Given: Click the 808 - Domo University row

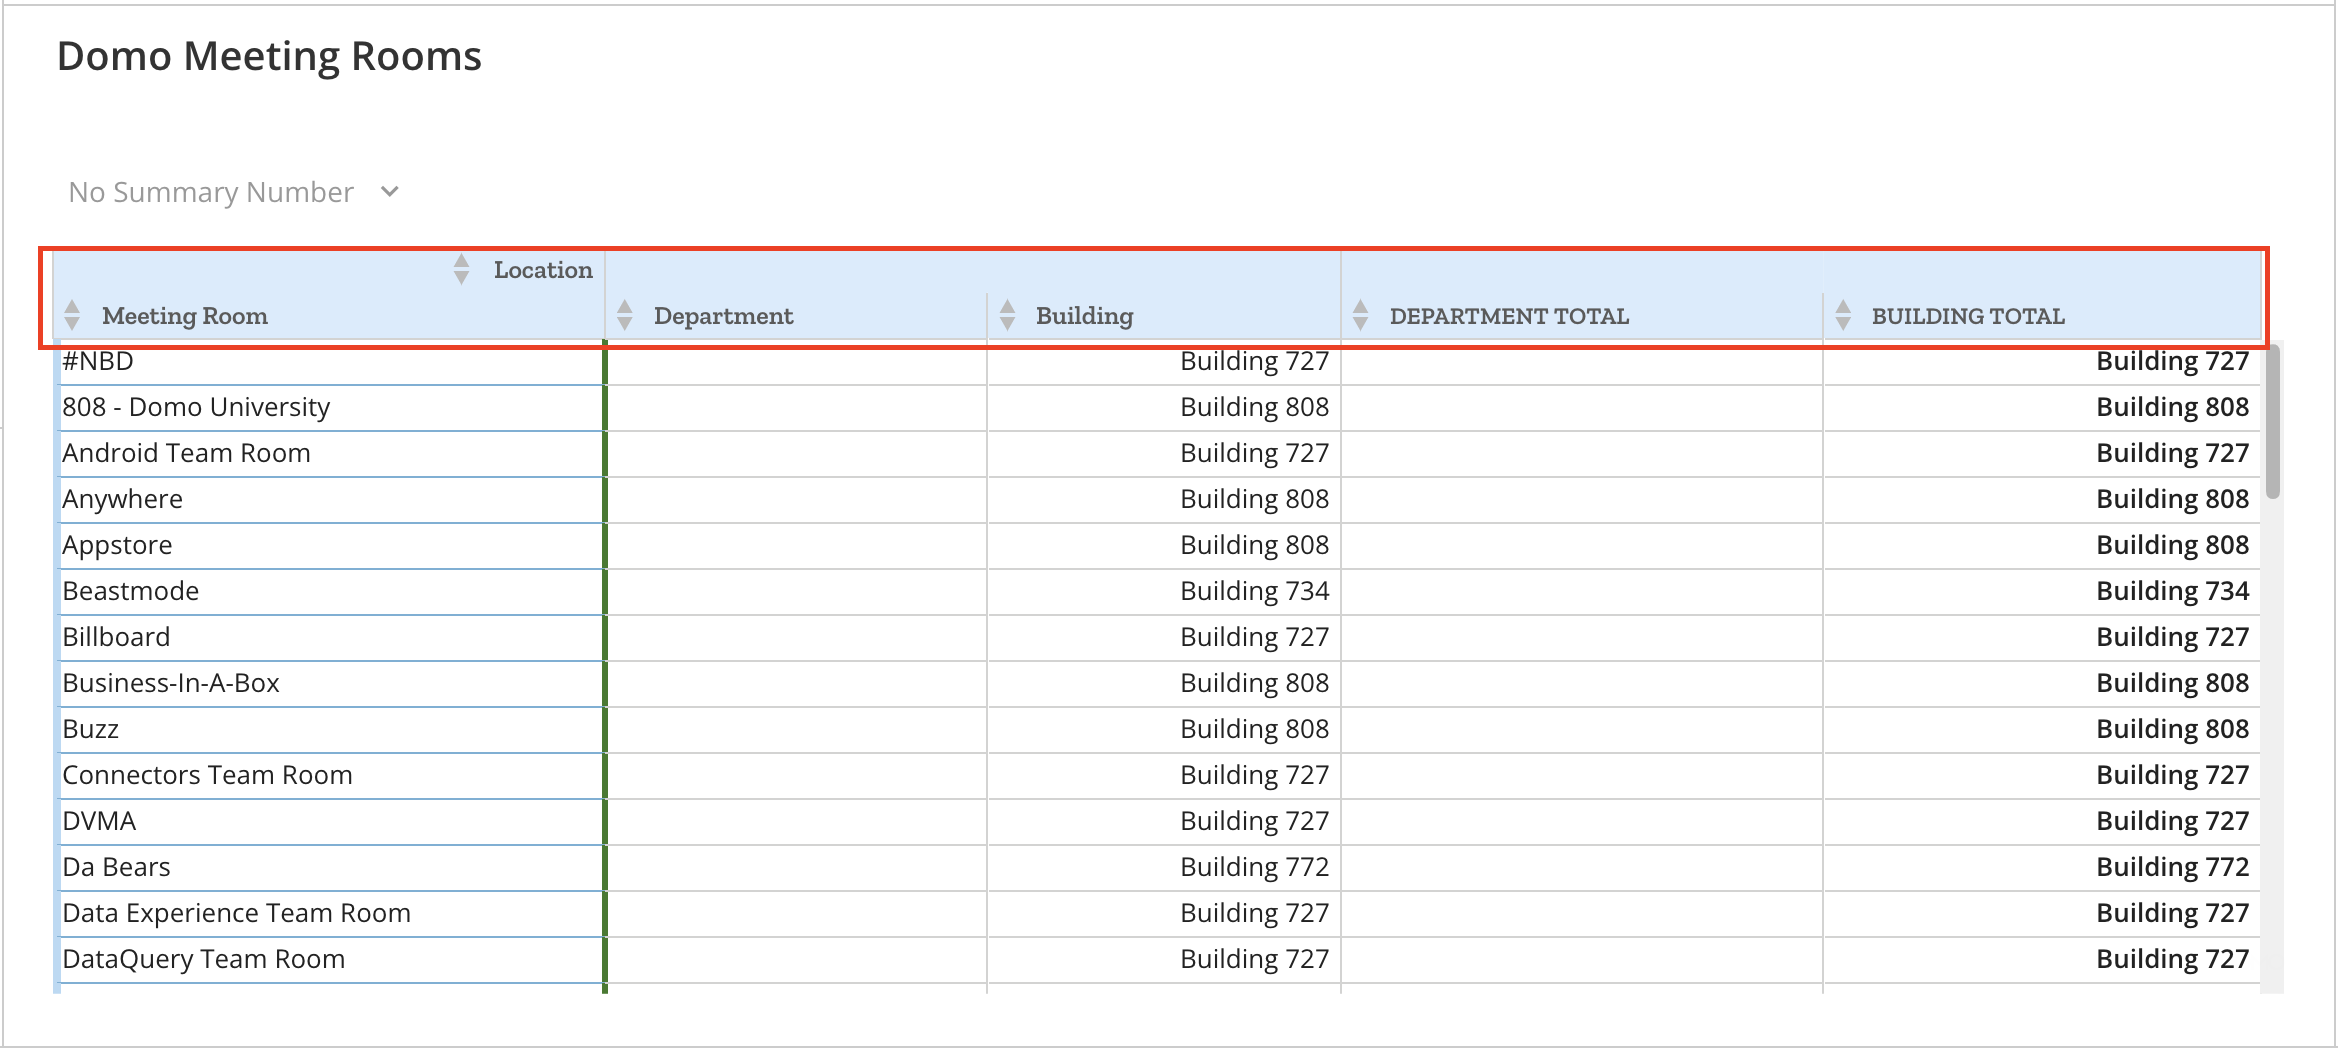Looking at the screenshot, I should tap(196, 406).
